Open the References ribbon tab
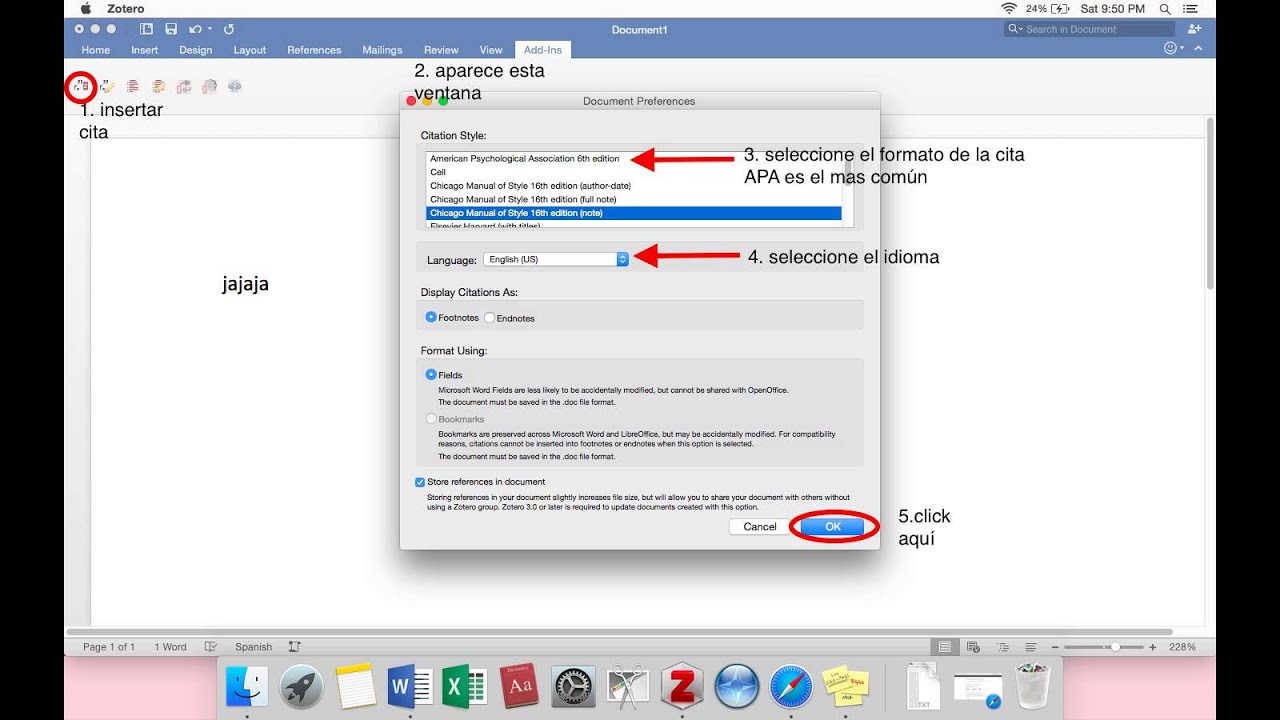Viewport: 1280px width, 720px height. coord(314,50)
